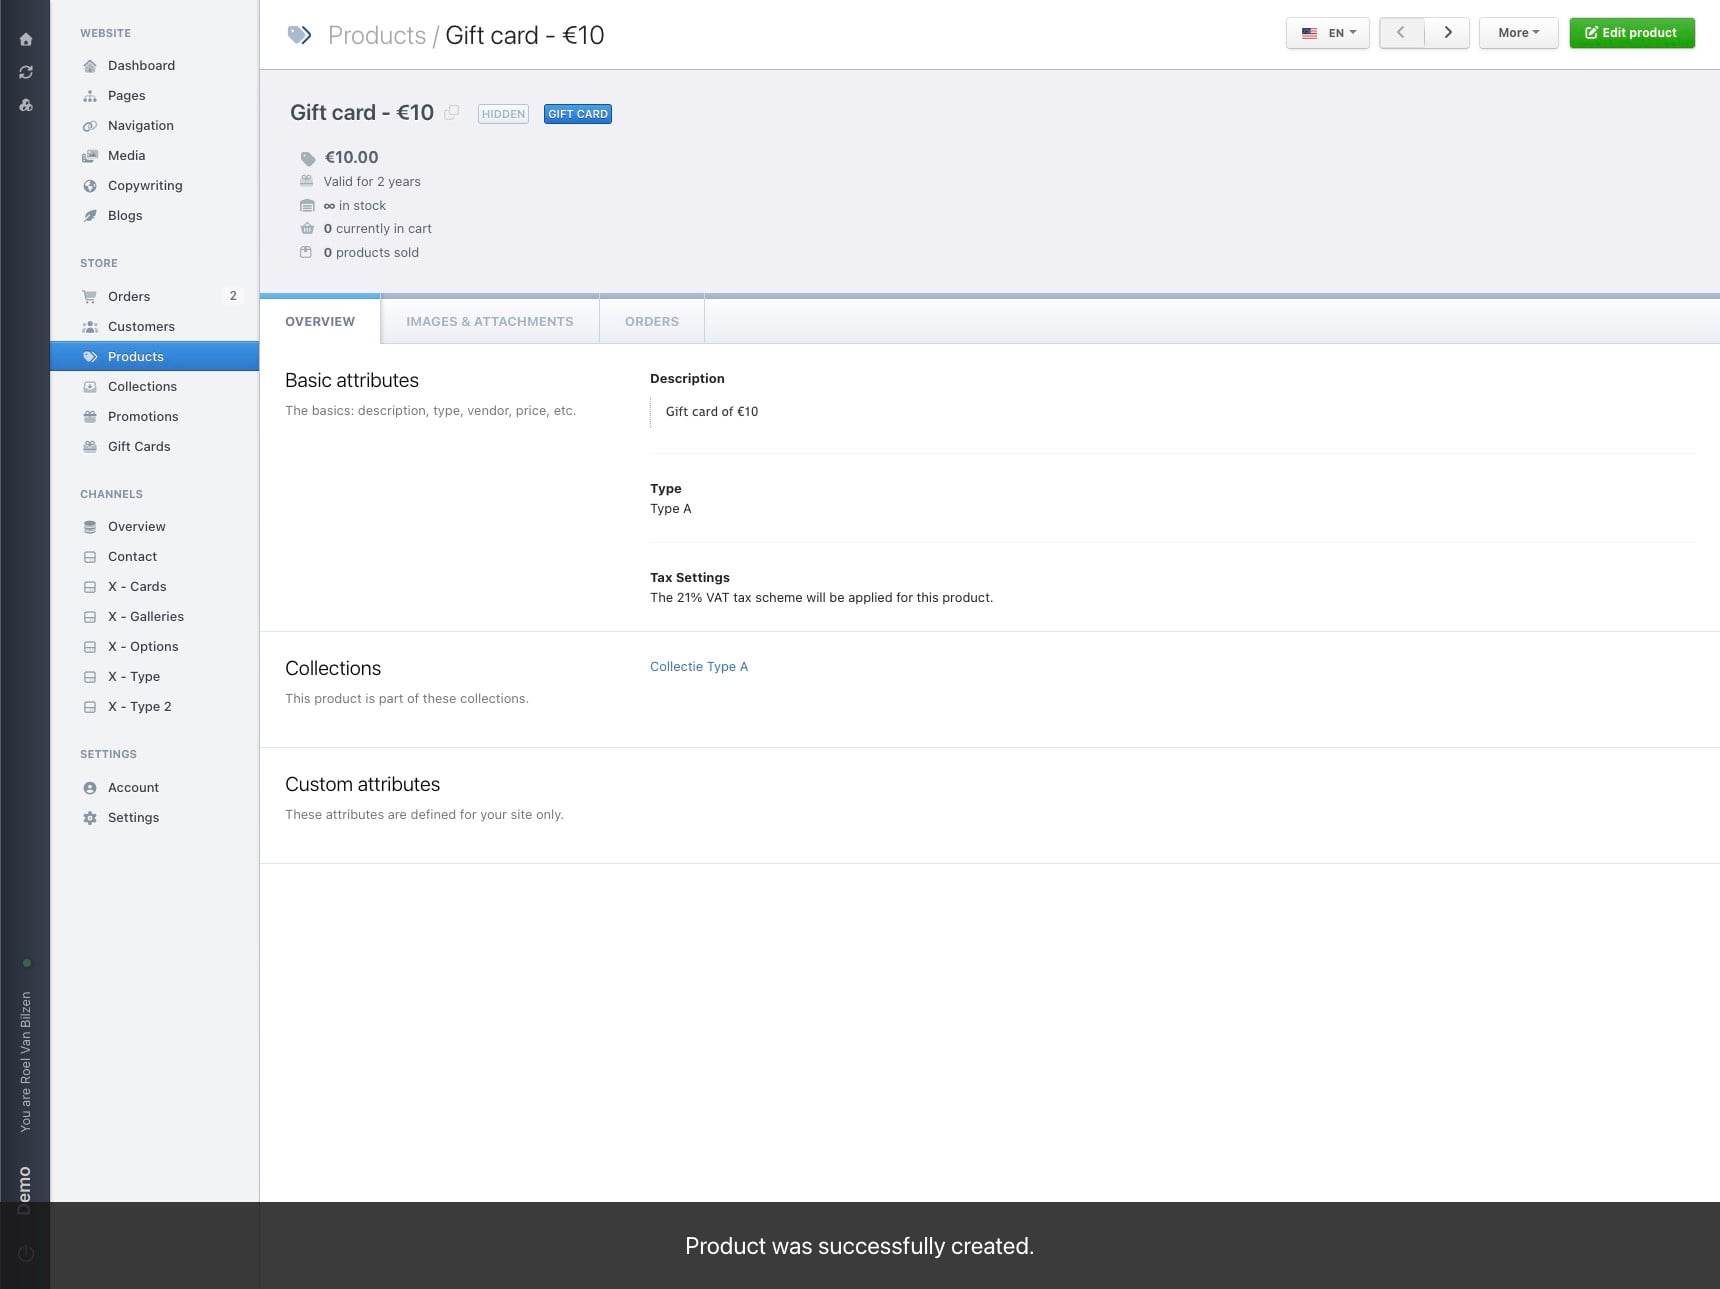Select the highlighted Products sidebar item
Screen dimensions: 1720x1289
click(155, 357)
